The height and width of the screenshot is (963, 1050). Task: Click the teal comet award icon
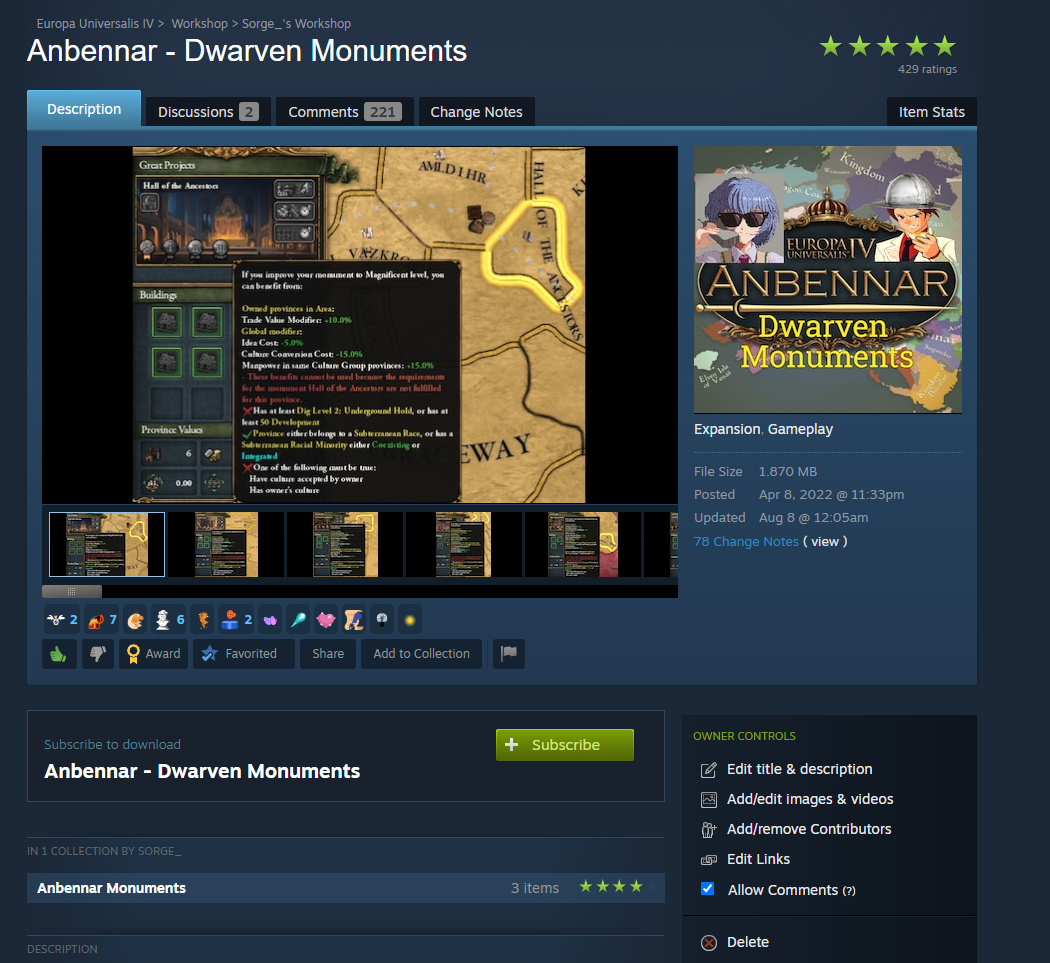pyautogui.click(x=298, y=620)
